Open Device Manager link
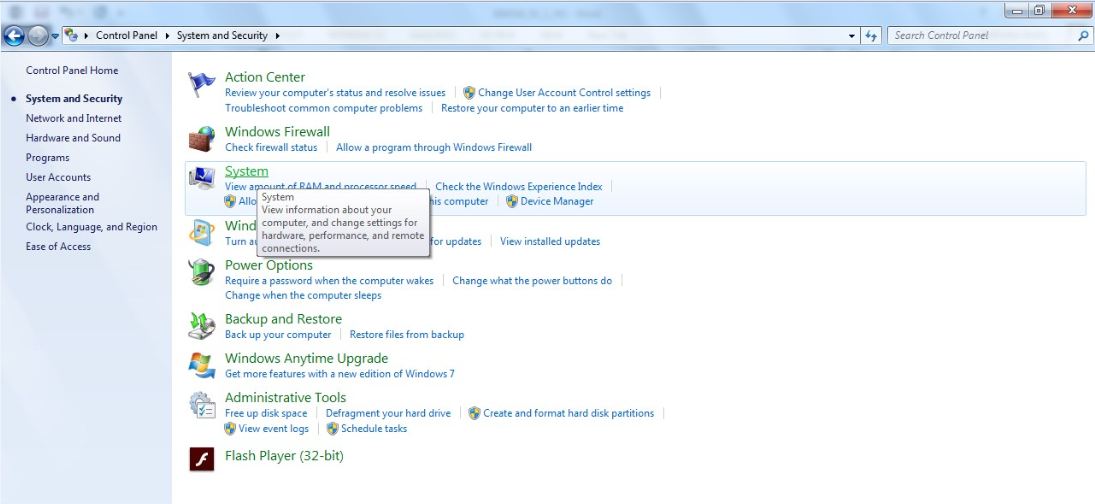Viewport: 1095px width, 504px height. pos(557,201)
